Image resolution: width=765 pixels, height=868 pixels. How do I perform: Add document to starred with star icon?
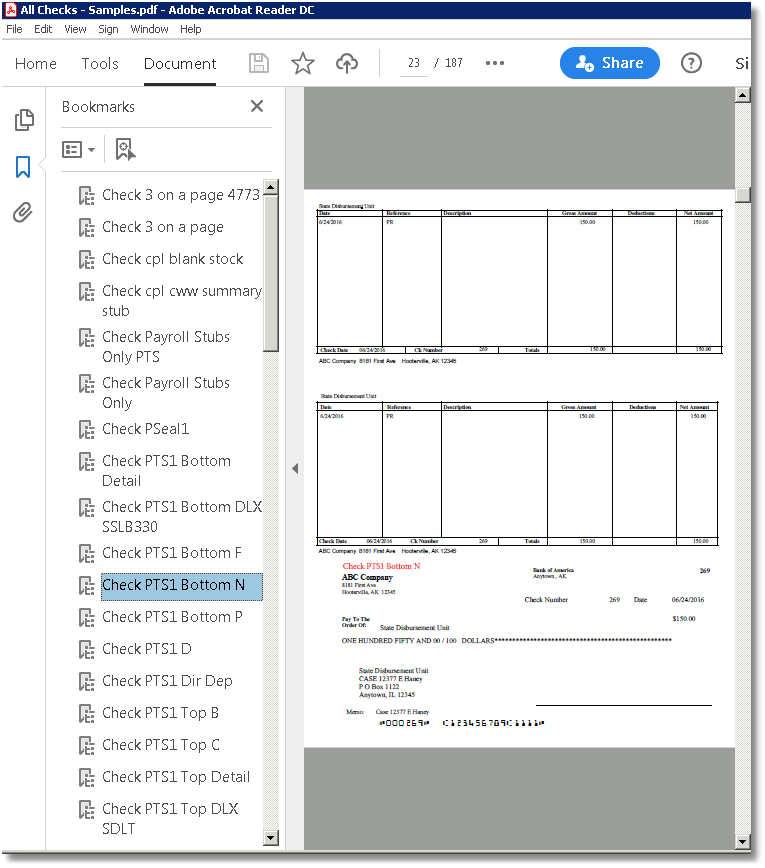point(303,63)
